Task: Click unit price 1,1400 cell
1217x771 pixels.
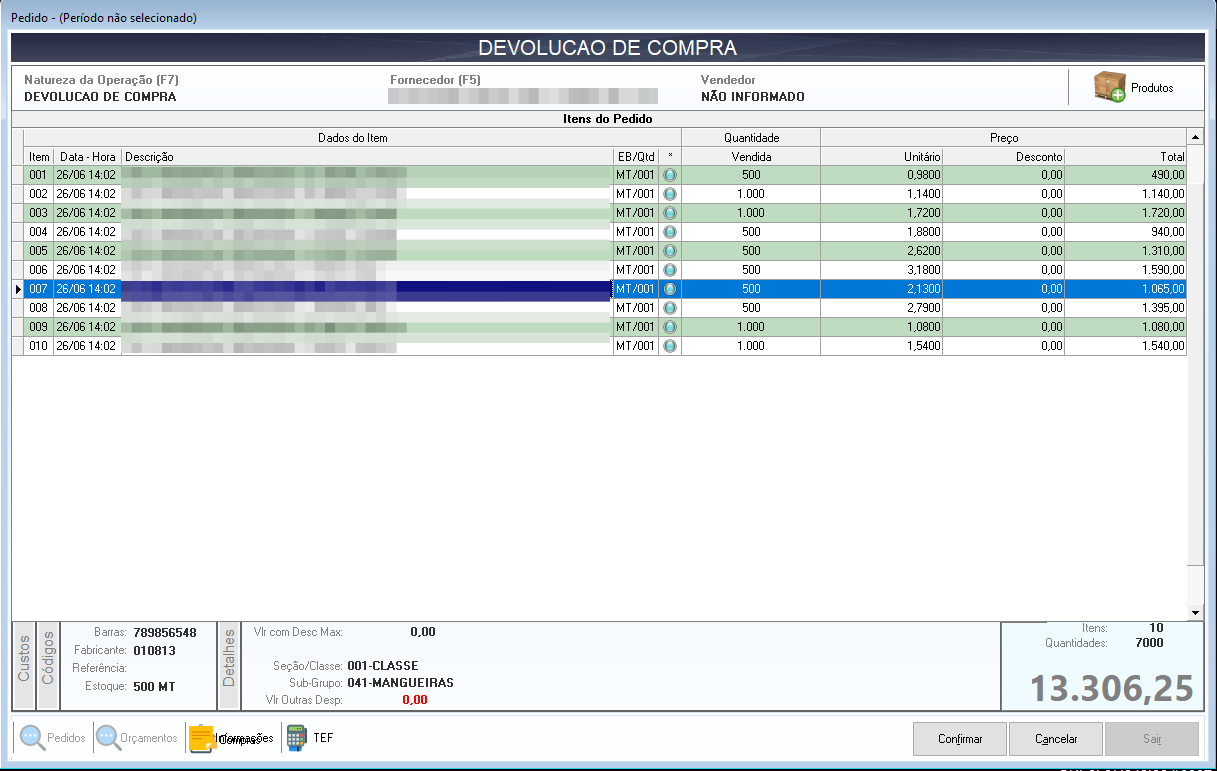Action: tap(881, 193)
